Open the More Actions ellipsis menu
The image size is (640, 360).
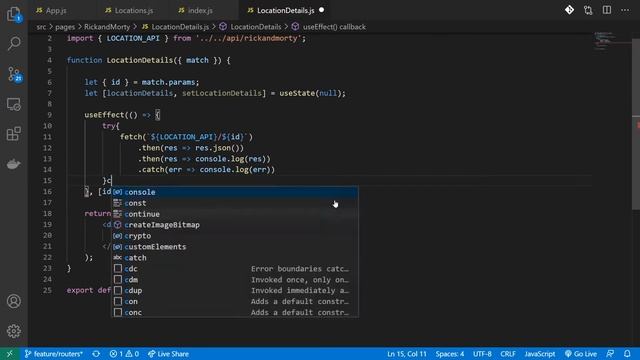coord(625,10)
